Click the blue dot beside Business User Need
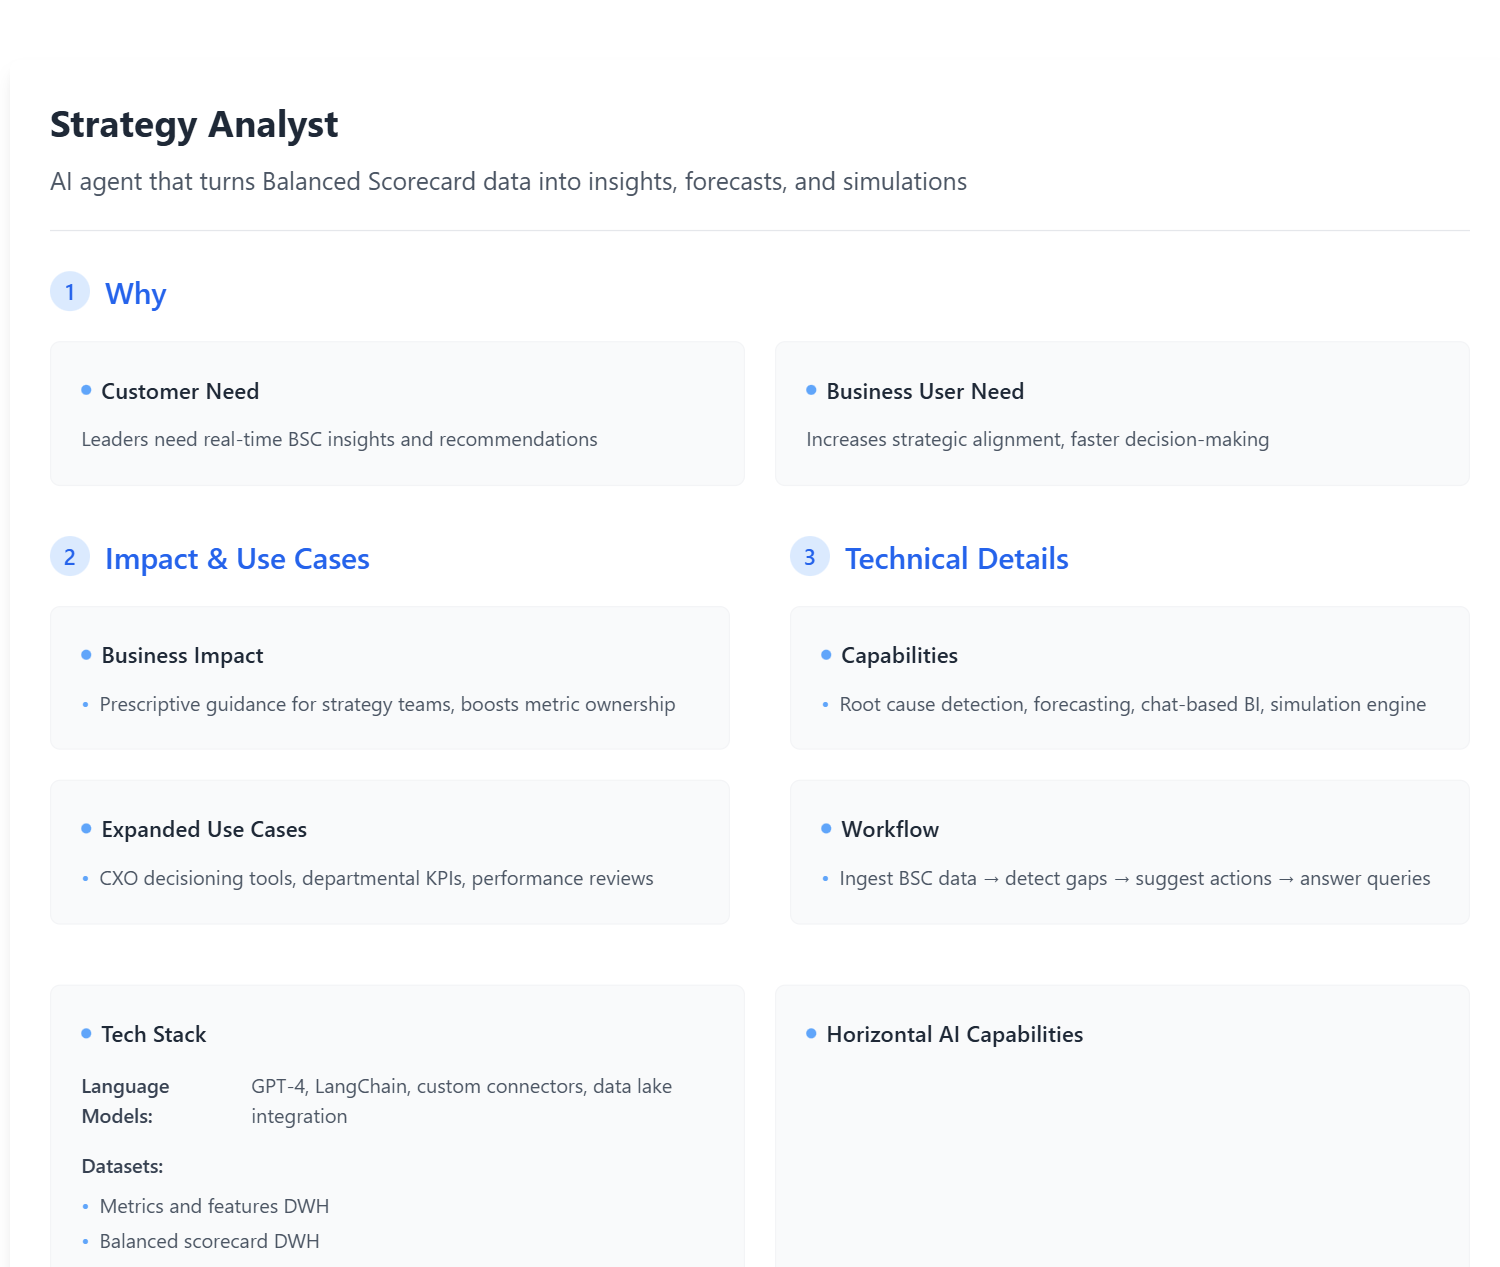 [811, 390]
